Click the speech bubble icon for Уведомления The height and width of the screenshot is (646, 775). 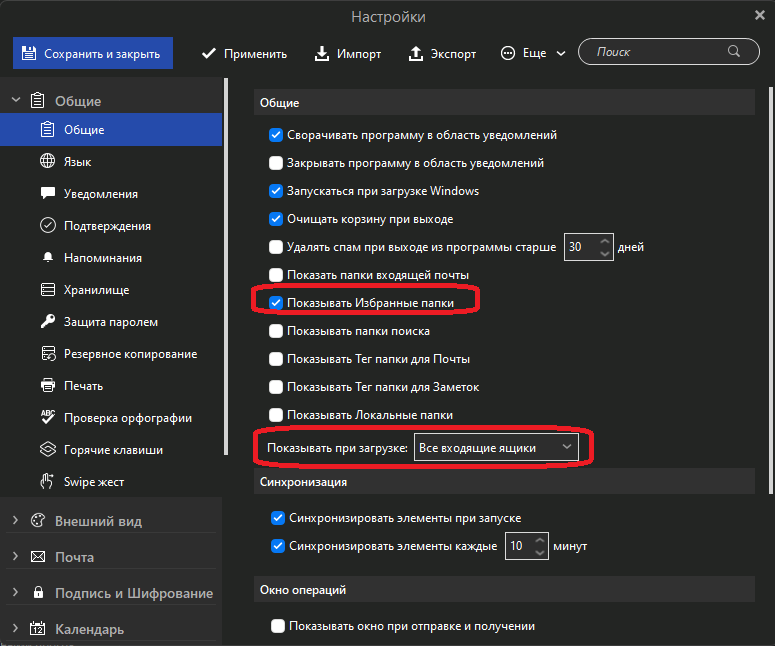pyautogui.click(x=47, y=193)
